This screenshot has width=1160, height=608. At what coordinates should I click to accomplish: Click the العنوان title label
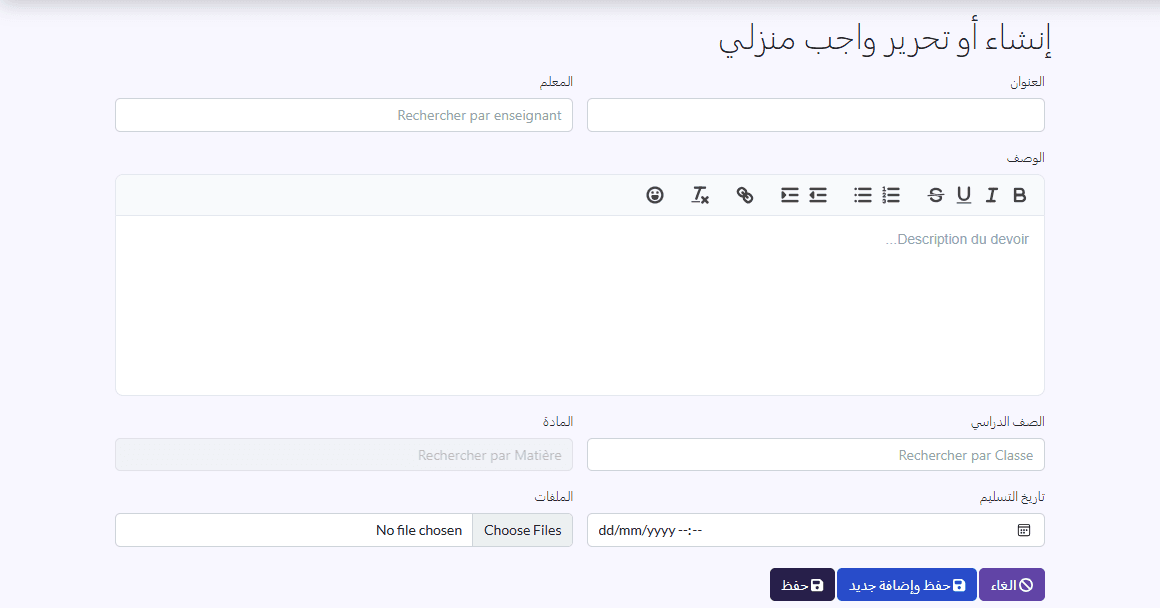(x=1028, y=82)
